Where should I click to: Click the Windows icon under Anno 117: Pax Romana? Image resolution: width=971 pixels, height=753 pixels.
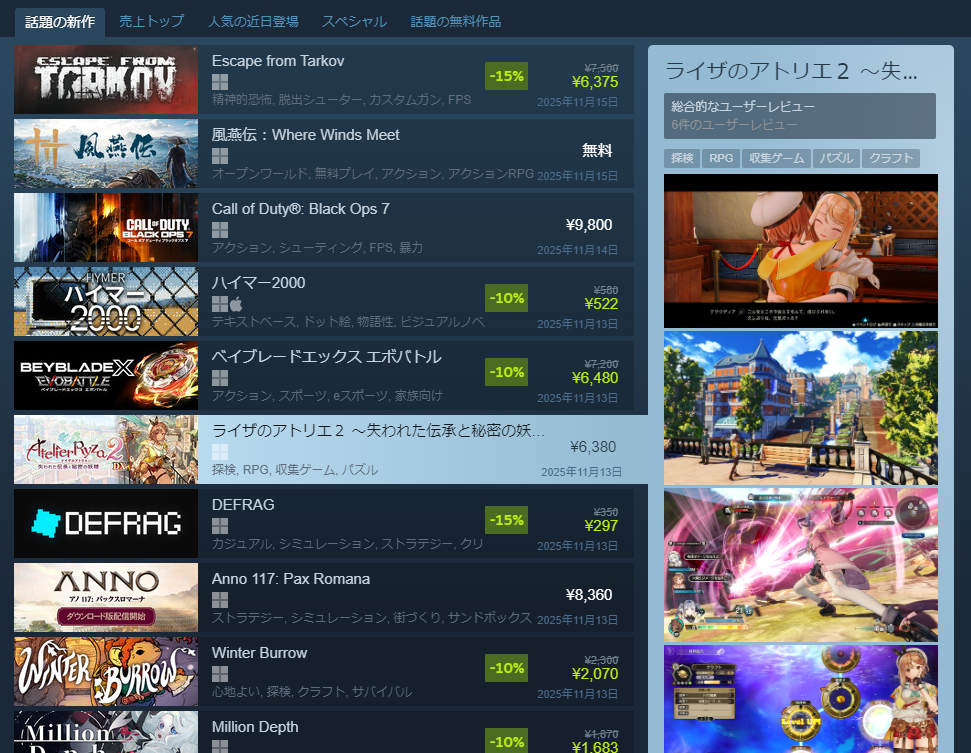pyautogui.click(x=220, y=600)
